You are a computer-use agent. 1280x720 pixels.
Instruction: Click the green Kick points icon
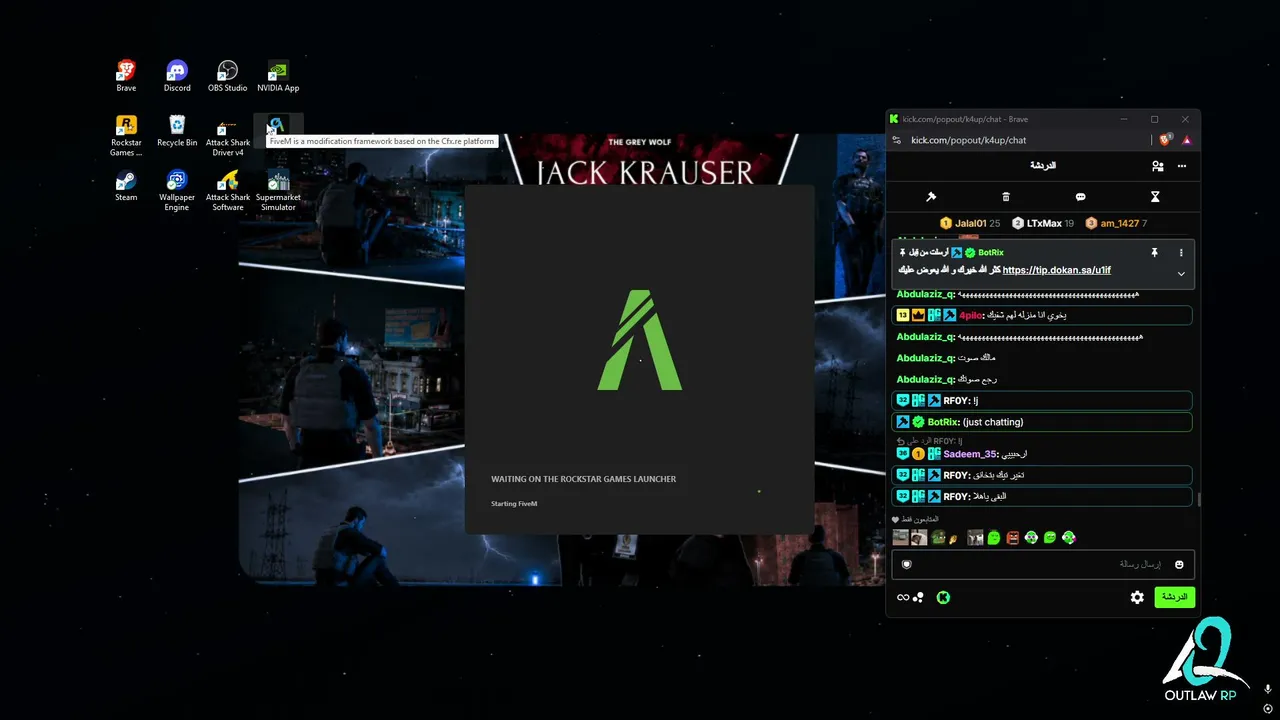pyautogui.click(x=942, y=597)
